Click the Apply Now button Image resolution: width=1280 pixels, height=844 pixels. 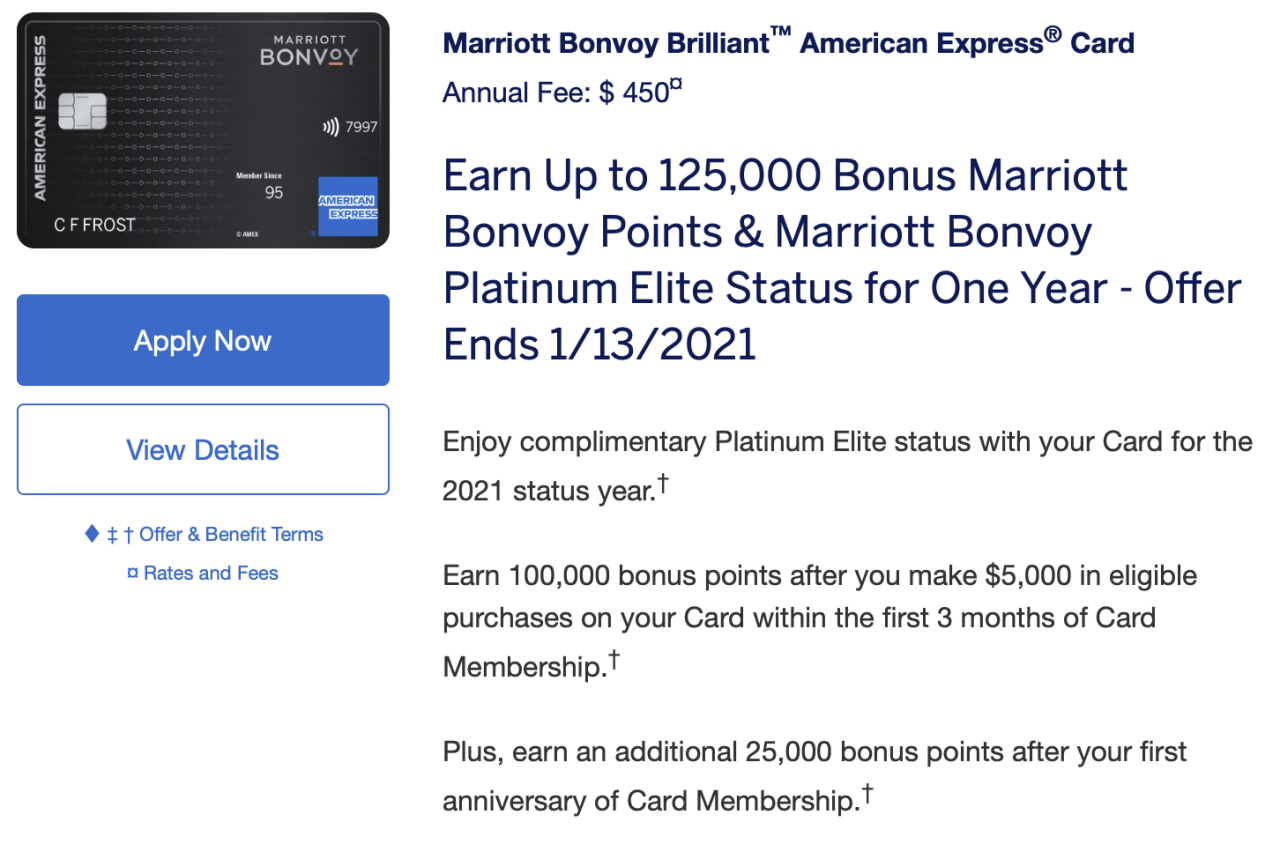[202, 340]
